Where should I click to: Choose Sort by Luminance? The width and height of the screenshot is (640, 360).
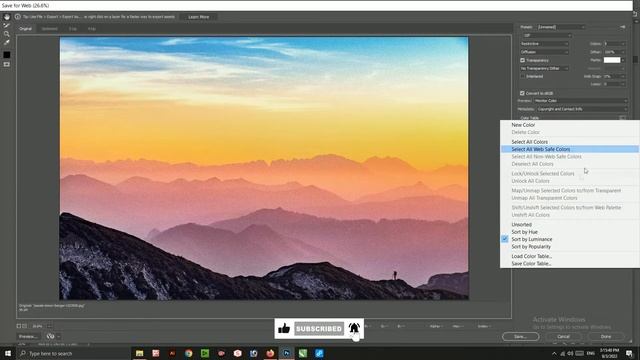pos(531,239)
